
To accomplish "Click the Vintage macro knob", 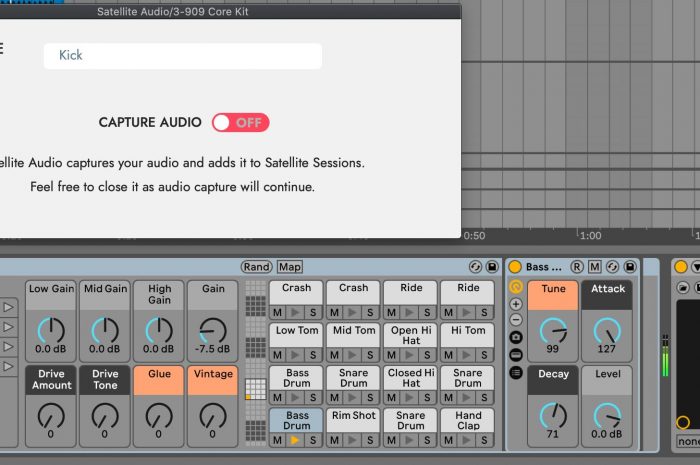I will pyautogui.click(x=213, y=416).
